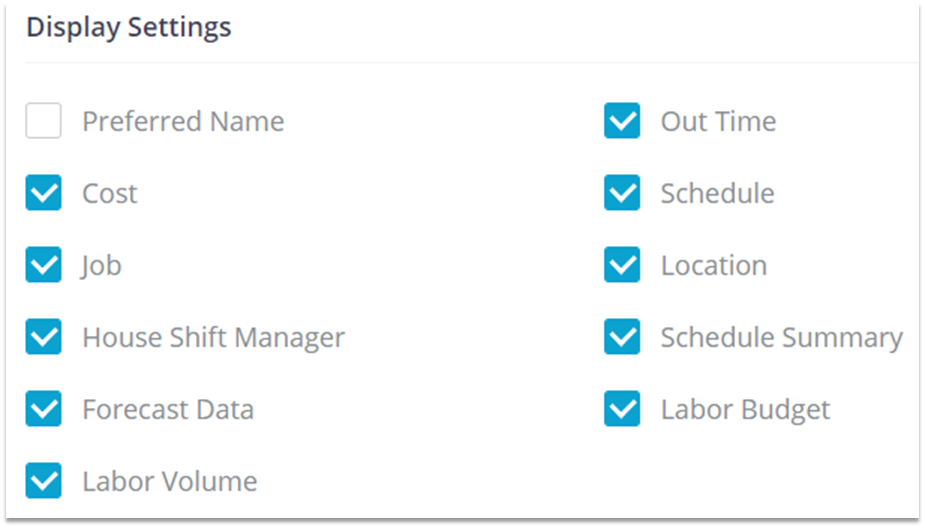Untick the Schedule Summary checkbox
Screen dimensions: 925x528
(x=622, y=338)
